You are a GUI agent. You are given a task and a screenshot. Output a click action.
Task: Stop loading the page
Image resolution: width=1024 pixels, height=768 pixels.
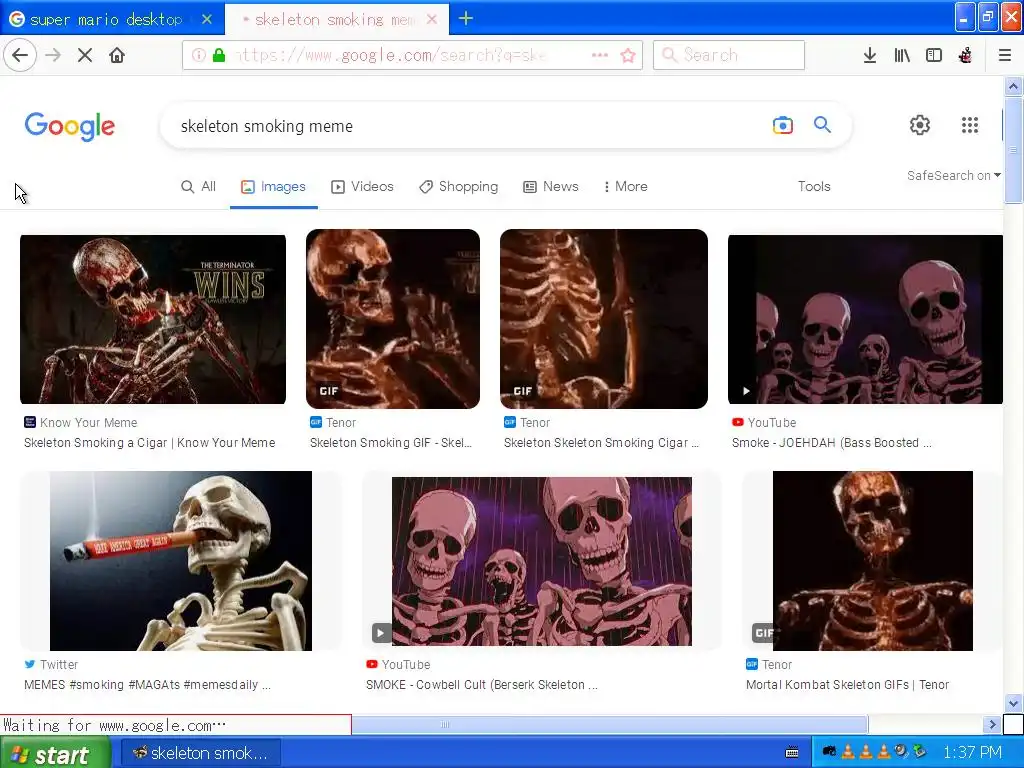pos(85,56)
